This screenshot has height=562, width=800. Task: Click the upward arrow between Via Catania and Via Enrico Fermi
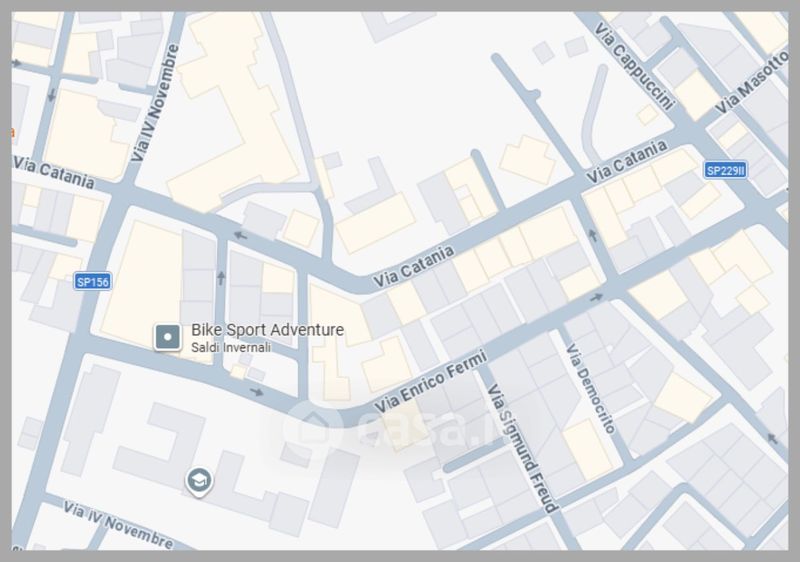coord(591,237)
